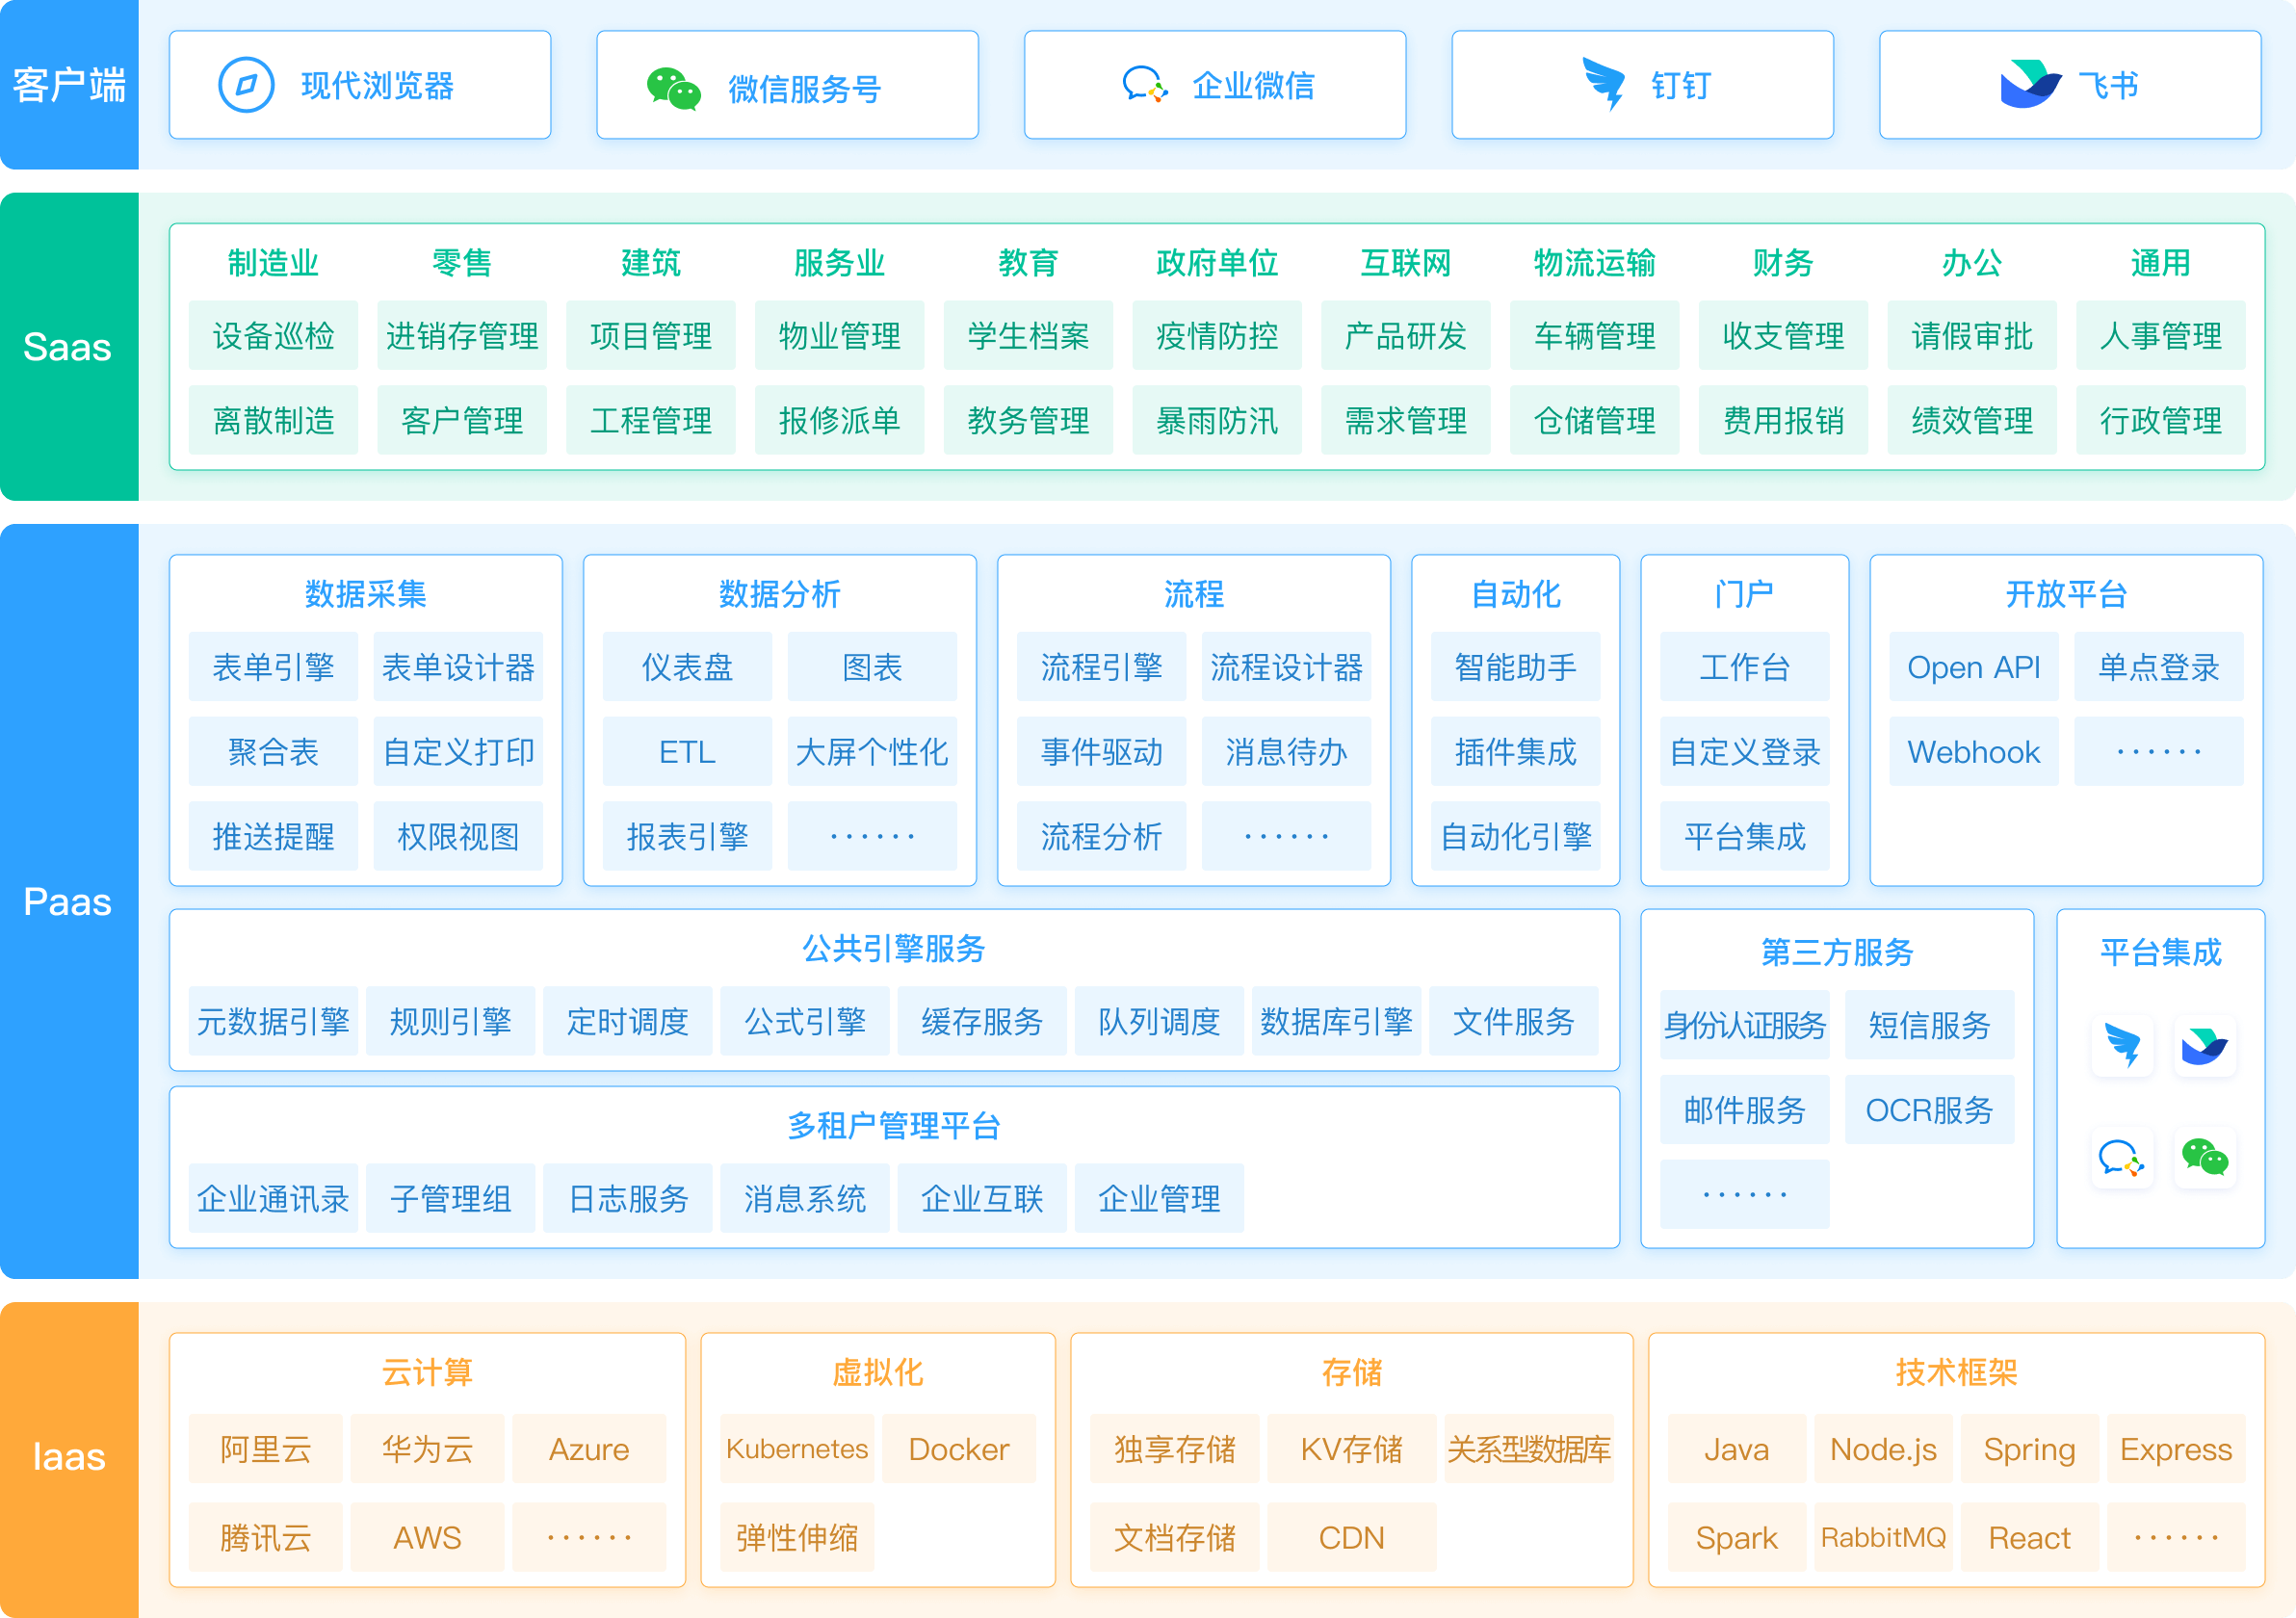Image resolution: width=2296 pixels, height=1618 pixels.
Task: Click the DingTalk icon inside 平台集成 panel
Action: point(2122,1046)
